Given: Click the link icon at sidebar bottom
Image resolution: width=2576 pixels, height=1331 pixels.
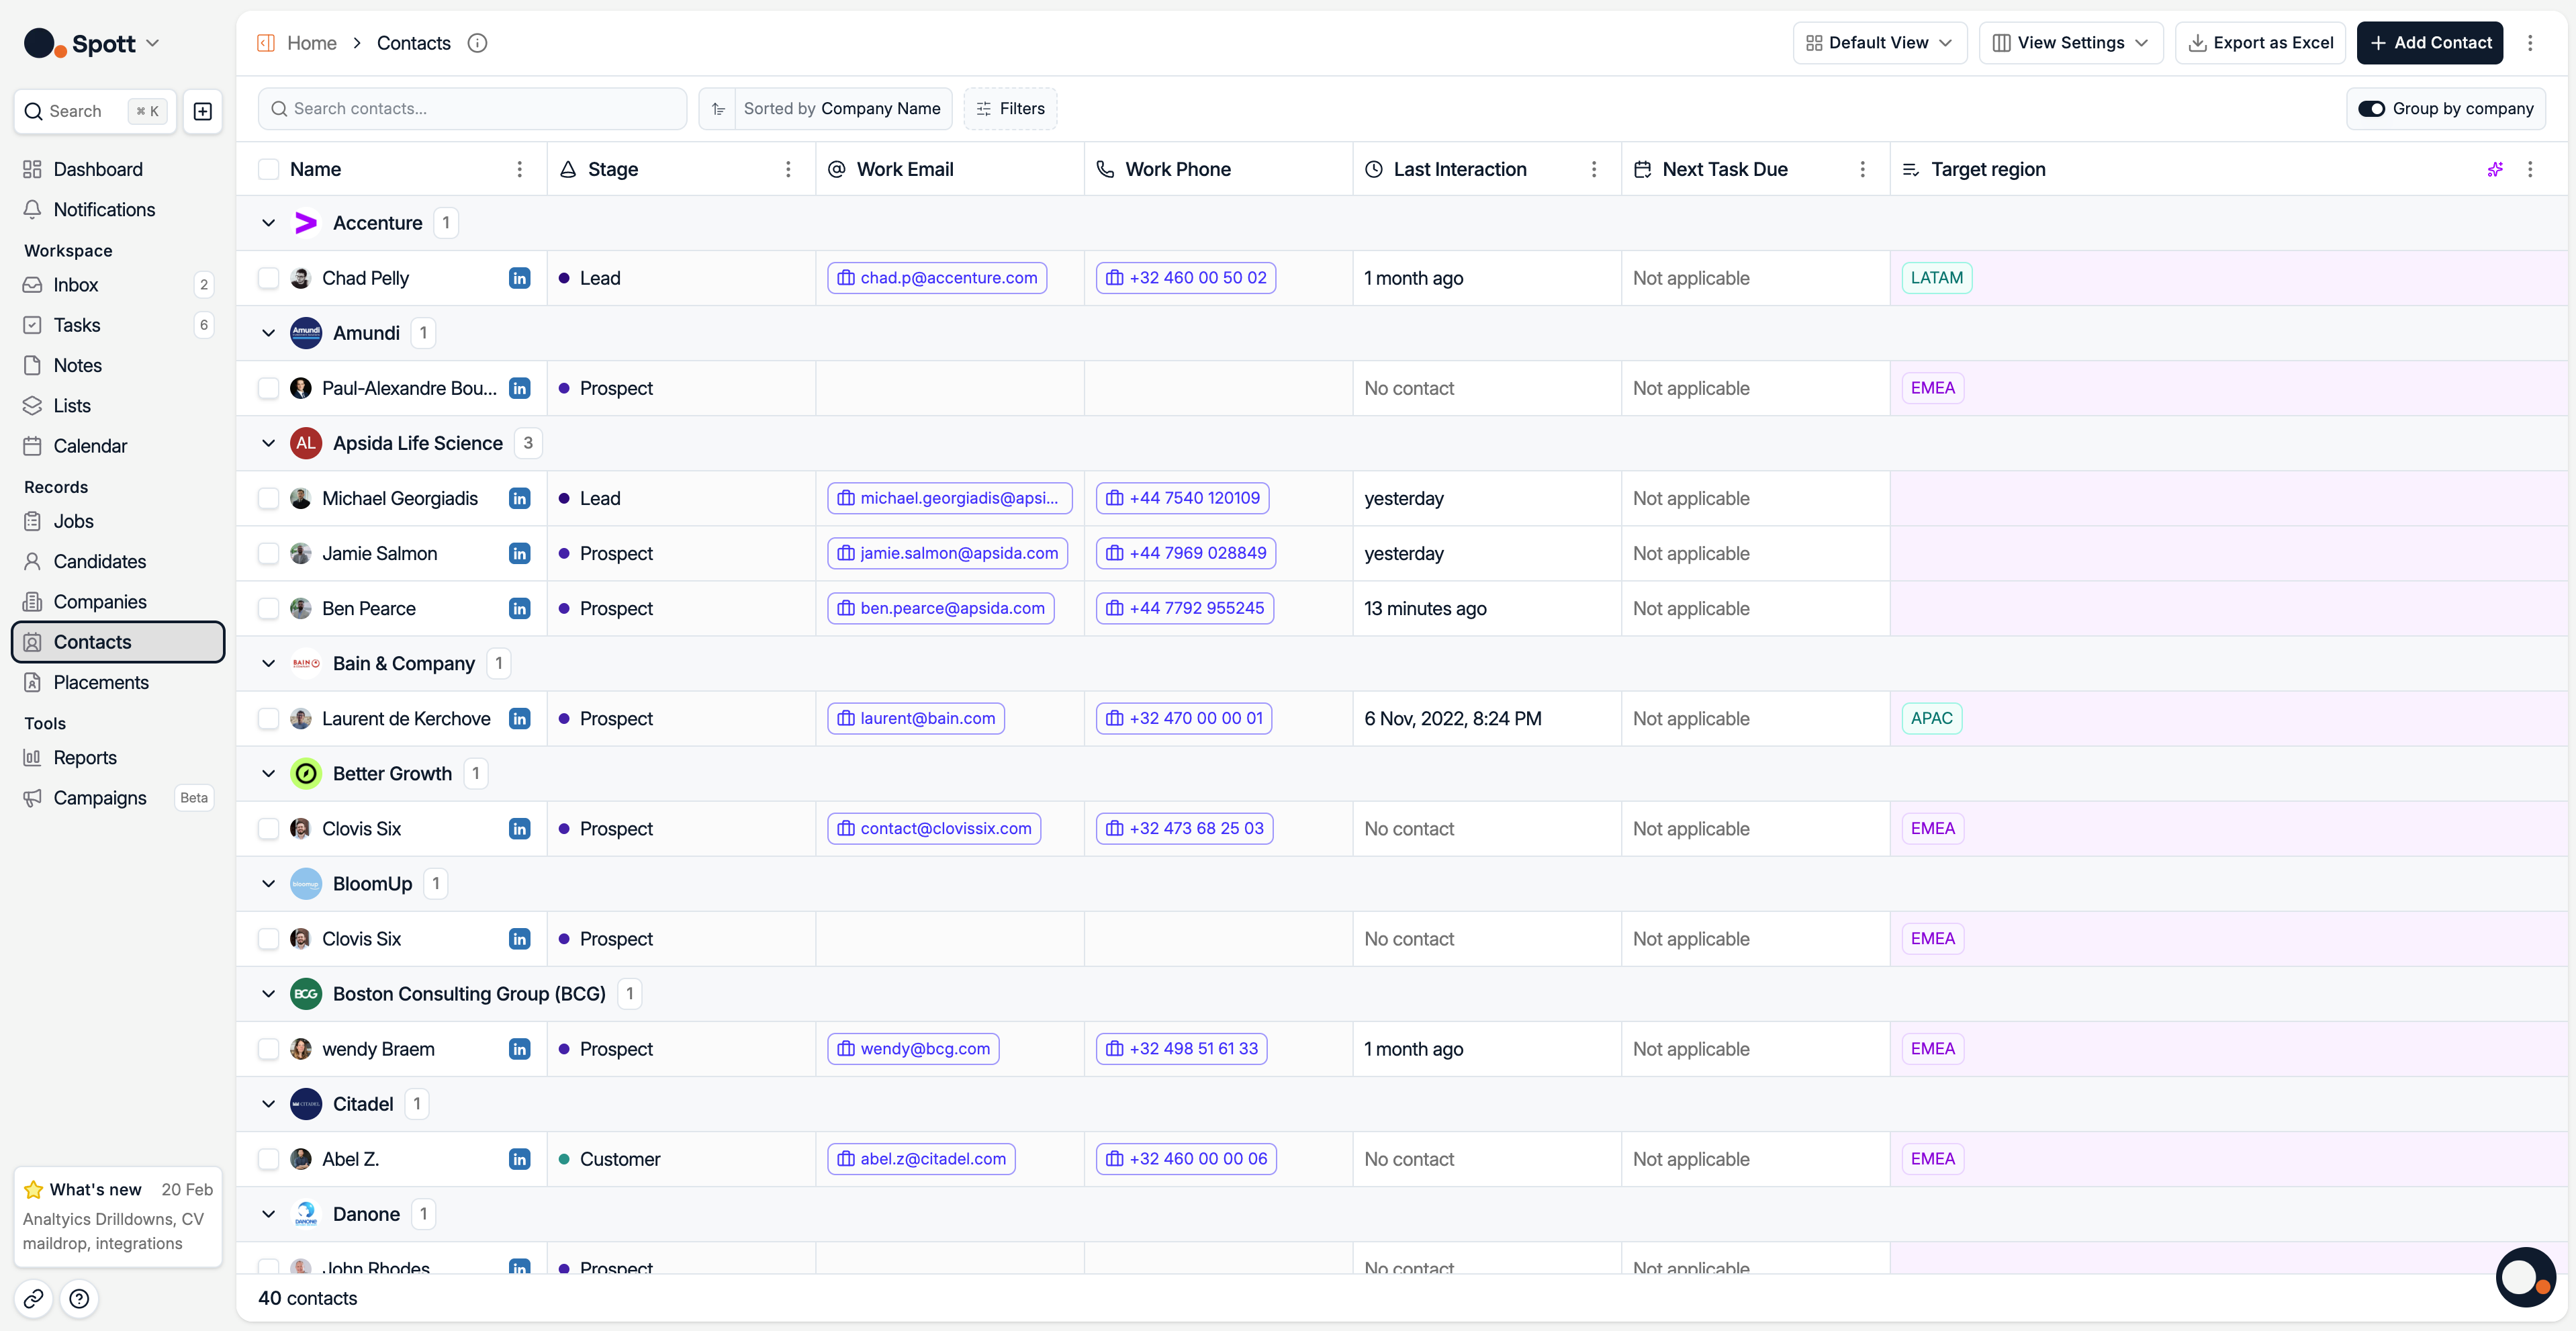Looking at the screenshot, I should pyautogui.click(x=33, y=1298).
